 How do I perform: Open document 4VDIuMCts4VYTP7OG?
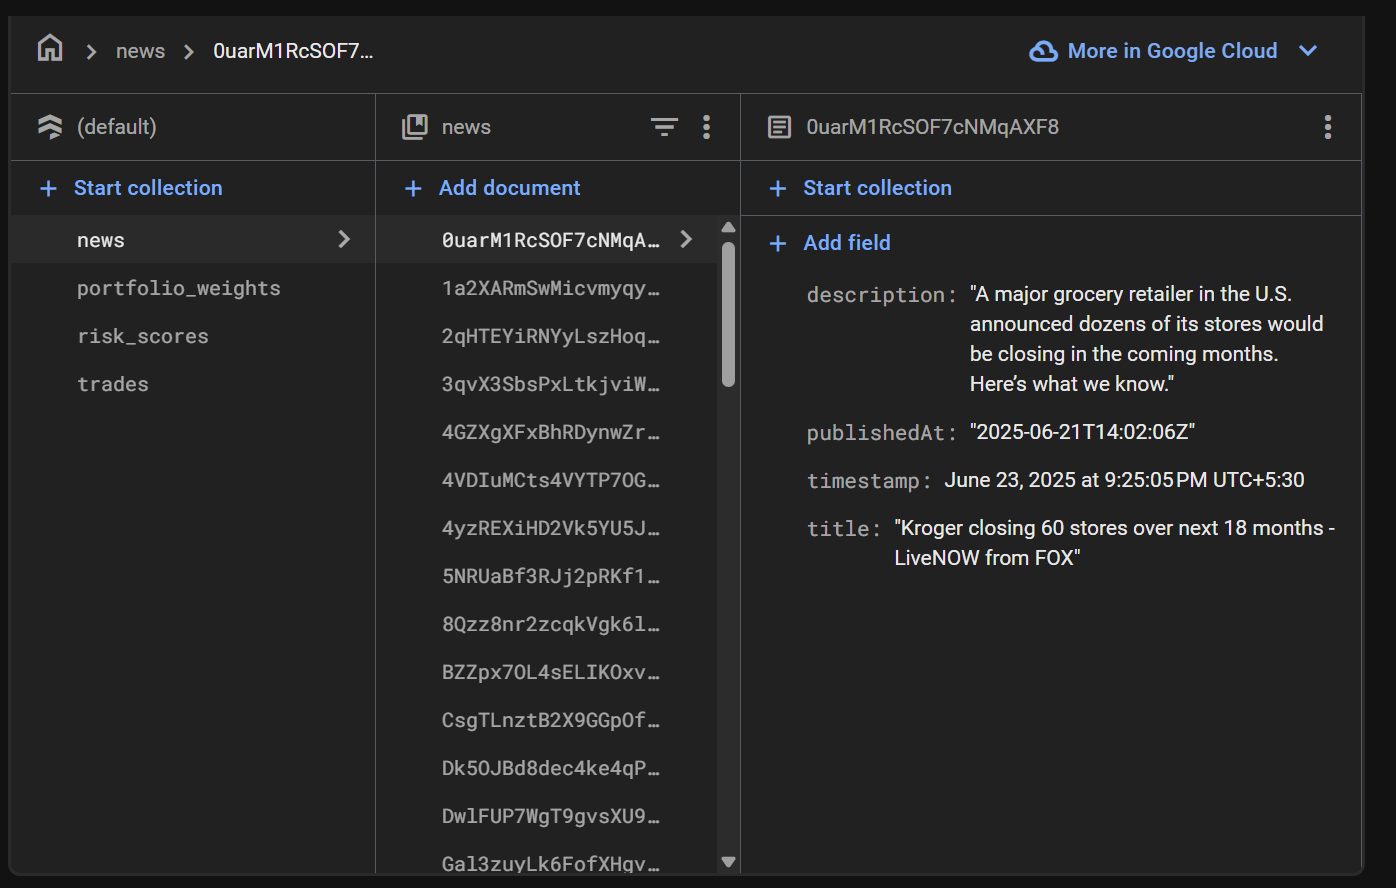(550, 480)
